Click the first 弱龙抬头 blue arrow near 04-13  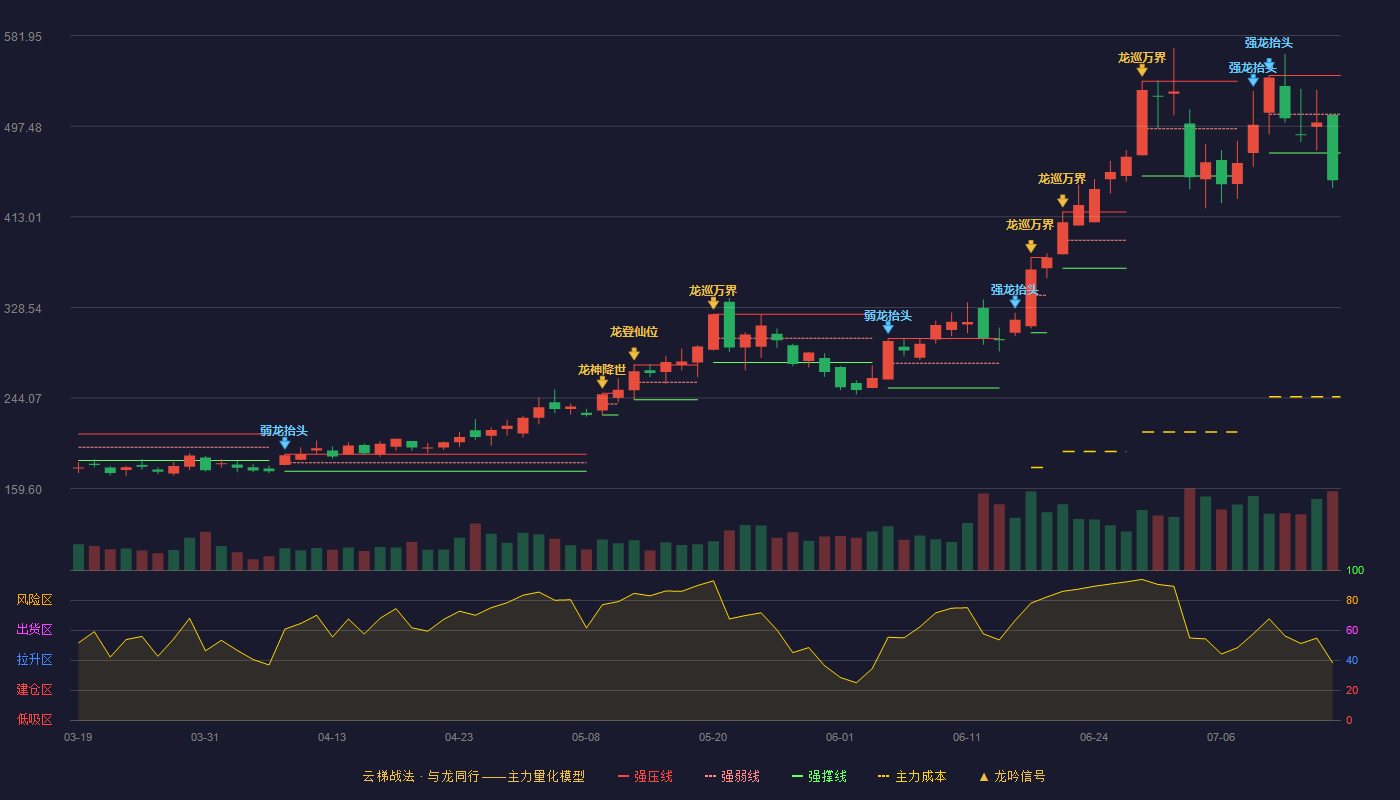click(x=285, y=443)
